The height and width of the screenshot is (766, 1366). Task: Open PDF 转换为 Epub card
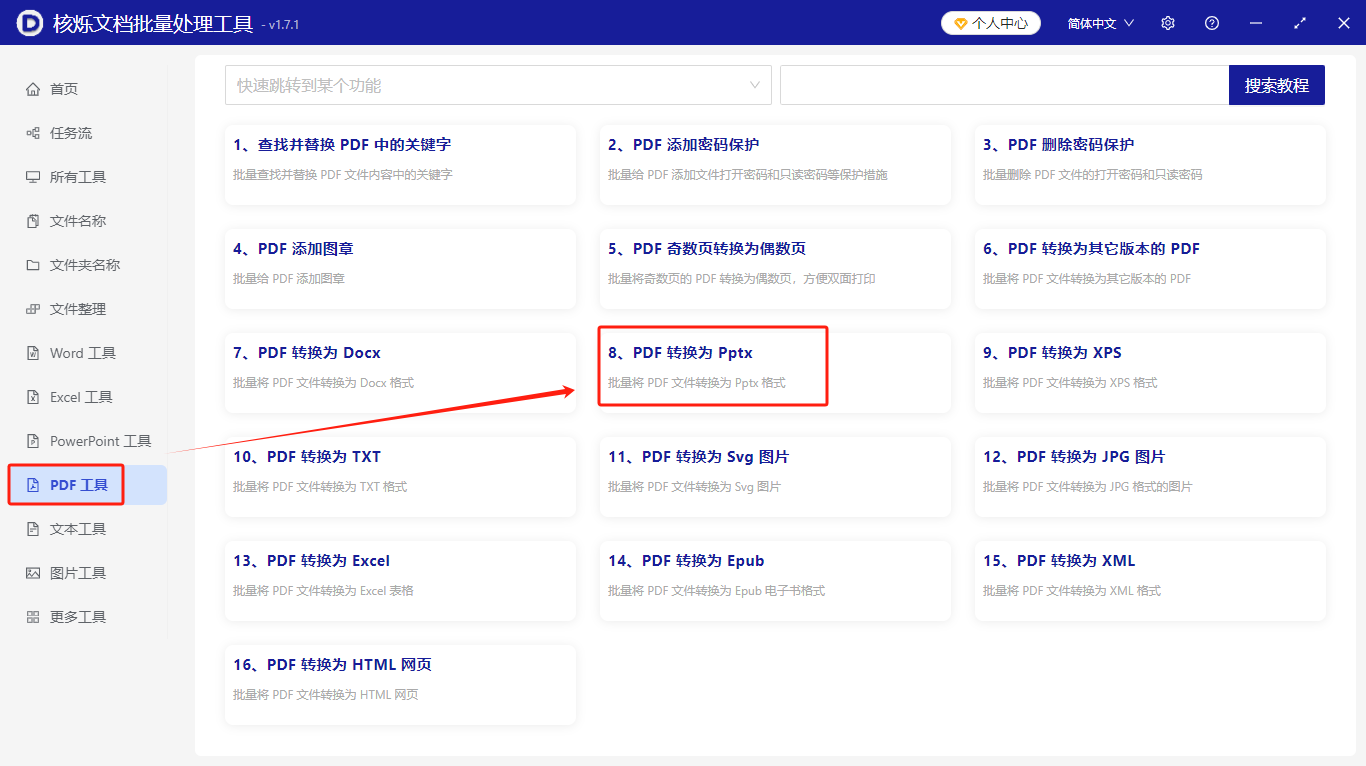(775, 581)
